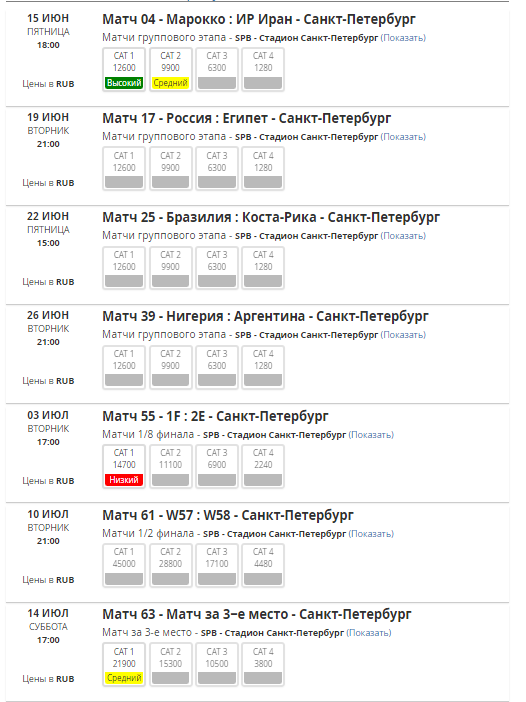
Task: Open Показать link under Match 39
Action: (403, 335)
